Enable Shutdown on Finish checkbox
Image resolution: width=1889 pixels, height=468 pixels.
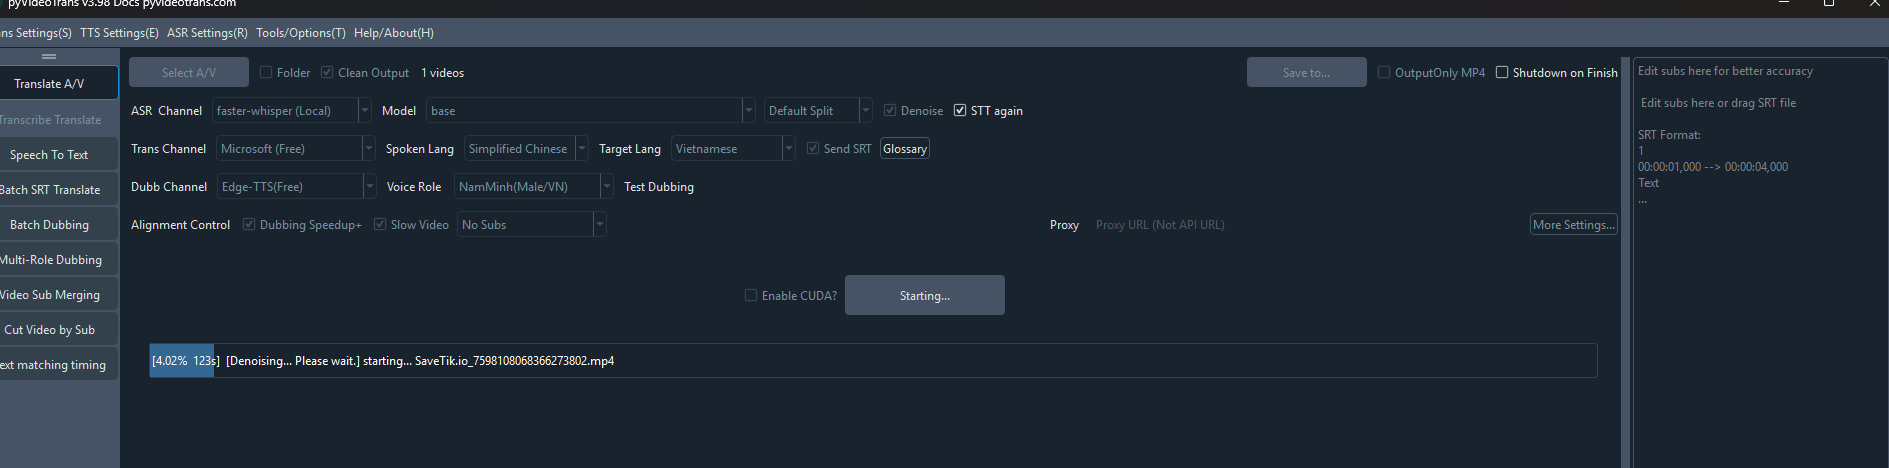pyautogui.click(x=1502, y=73)
